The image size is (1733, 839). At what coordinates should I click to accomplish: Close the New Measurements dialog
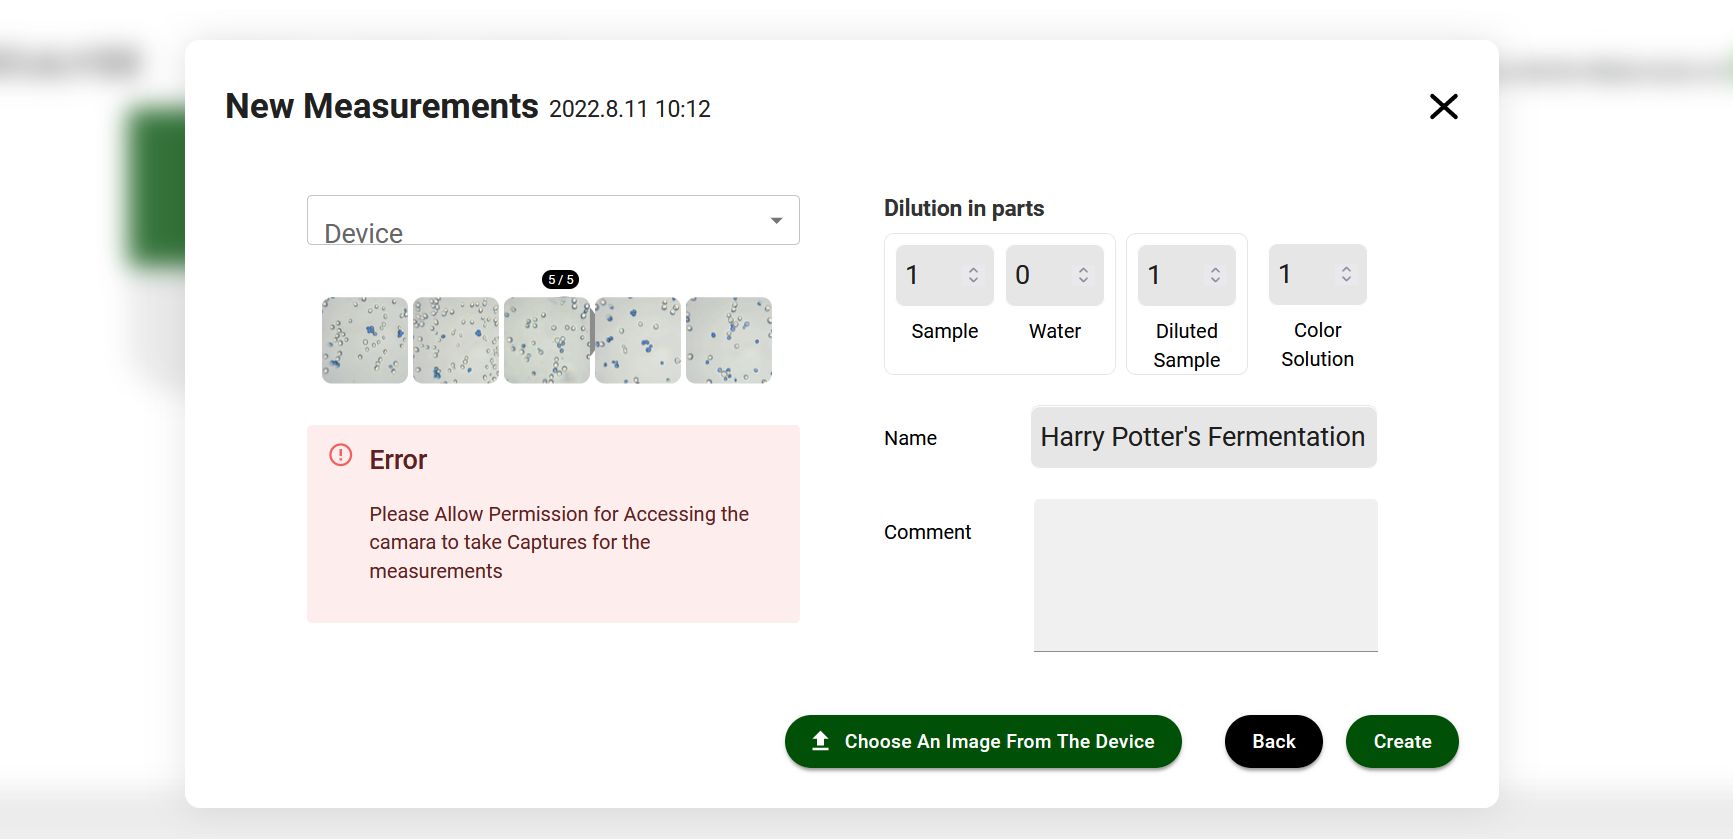pos(1443,106)
